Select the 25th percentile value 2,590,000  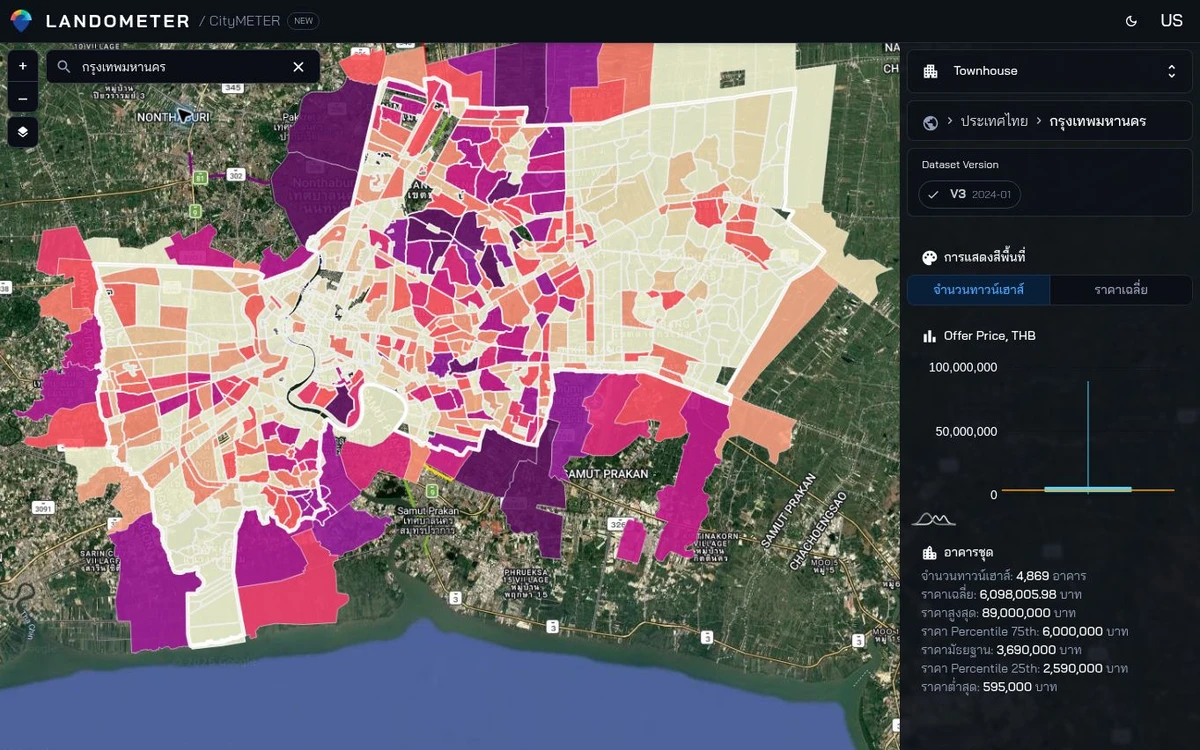coord(1075,668)
